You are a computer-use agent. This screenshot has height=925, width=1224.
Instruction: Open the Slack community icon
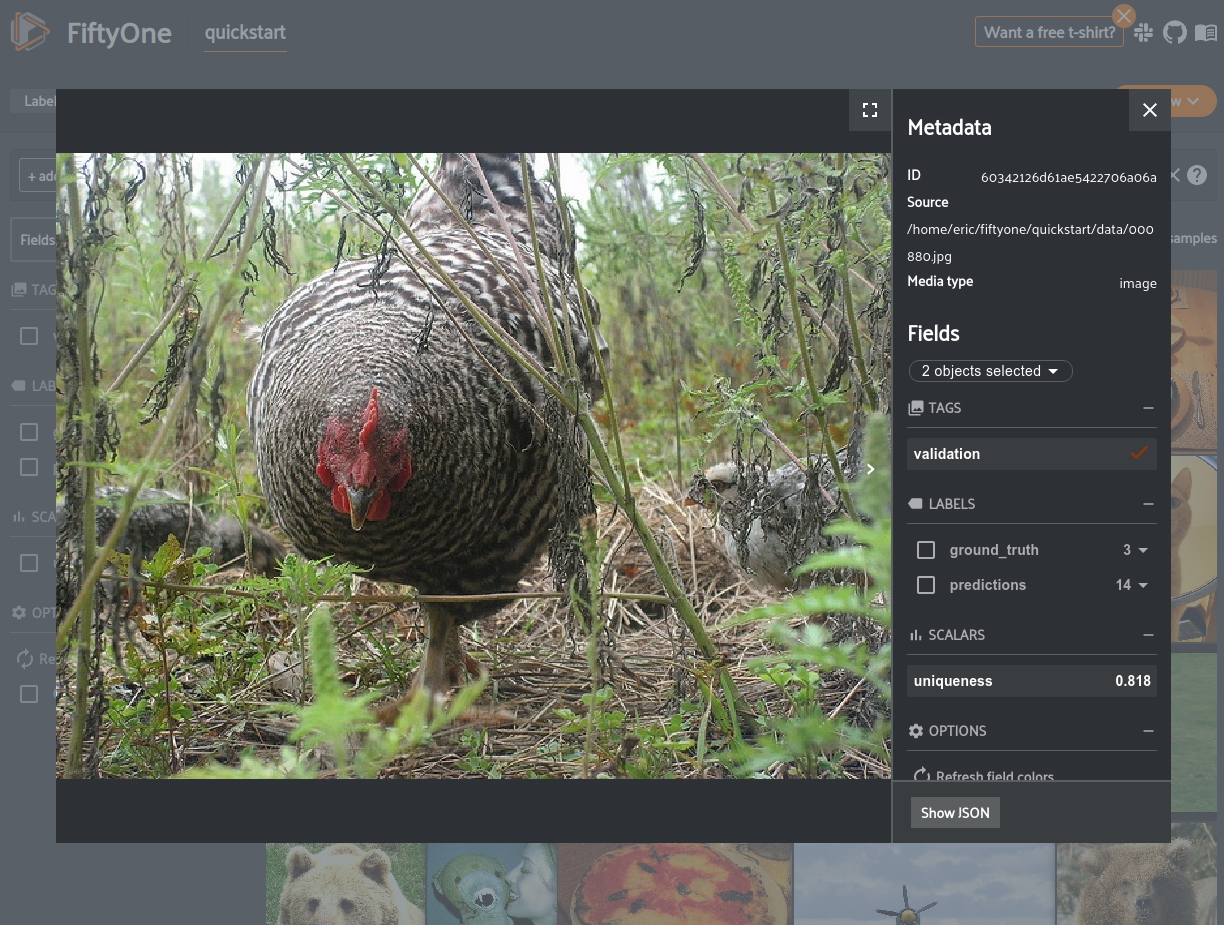pos(1143,31)
